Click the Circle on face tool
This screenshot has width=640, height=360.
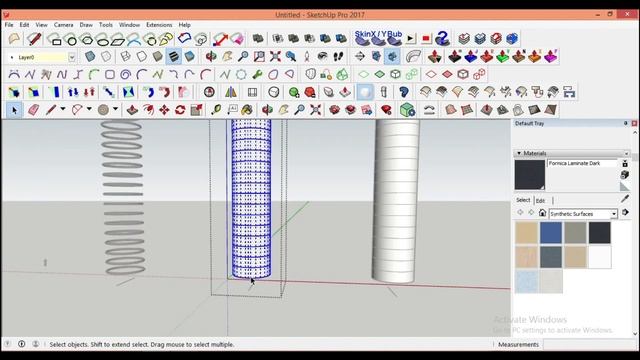pos(71,40)
